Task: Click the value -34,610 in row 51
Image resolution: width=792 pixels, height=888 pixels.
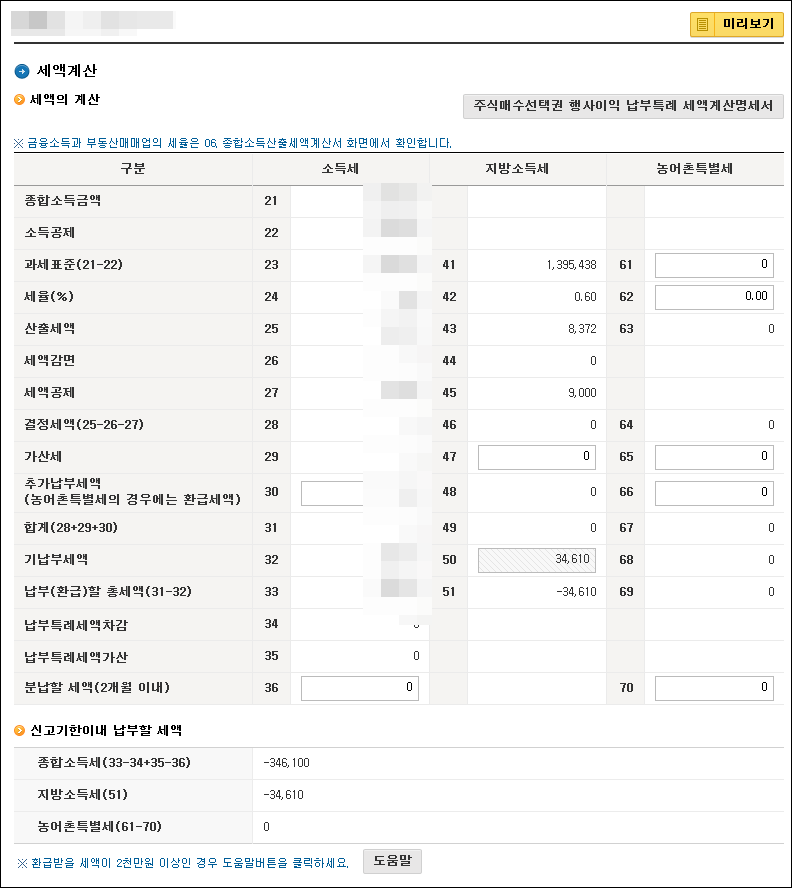Action: [x=576, y=592]
